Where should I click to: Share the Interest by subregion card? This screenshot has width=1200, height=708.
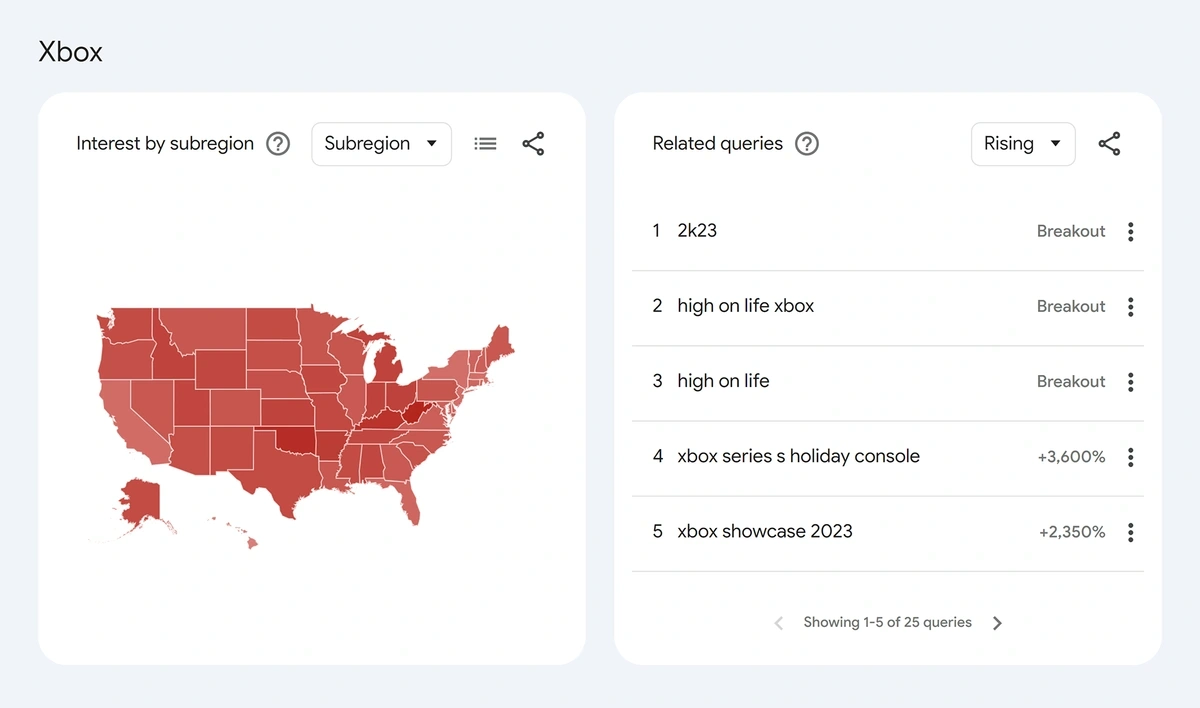[x=533, y=144]
